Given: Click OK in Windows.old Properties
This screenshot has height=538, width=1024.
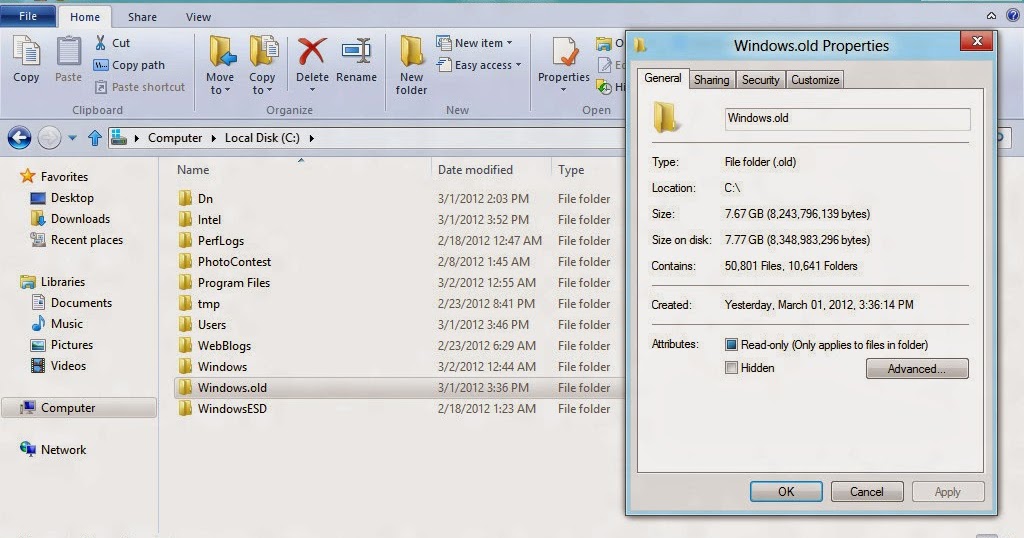Looking at the screenshot, I should 786,492.
